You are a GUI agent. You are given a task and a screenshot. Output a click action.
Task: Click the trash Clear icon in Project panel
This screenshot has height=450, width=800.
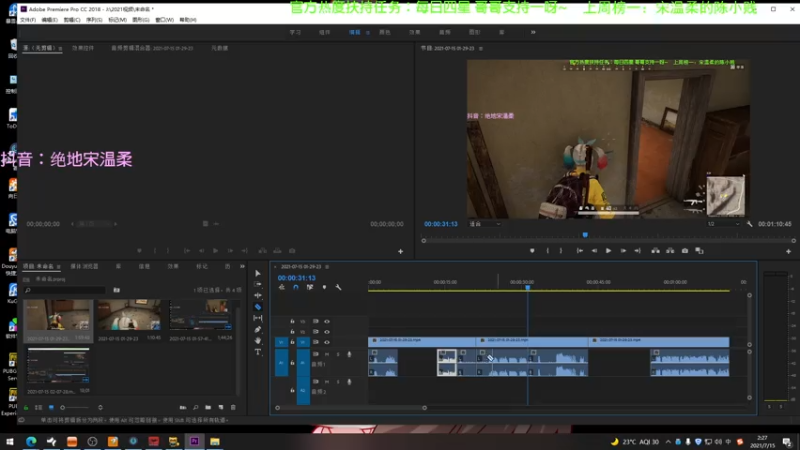pyautogui.click(x=233, y=407)
